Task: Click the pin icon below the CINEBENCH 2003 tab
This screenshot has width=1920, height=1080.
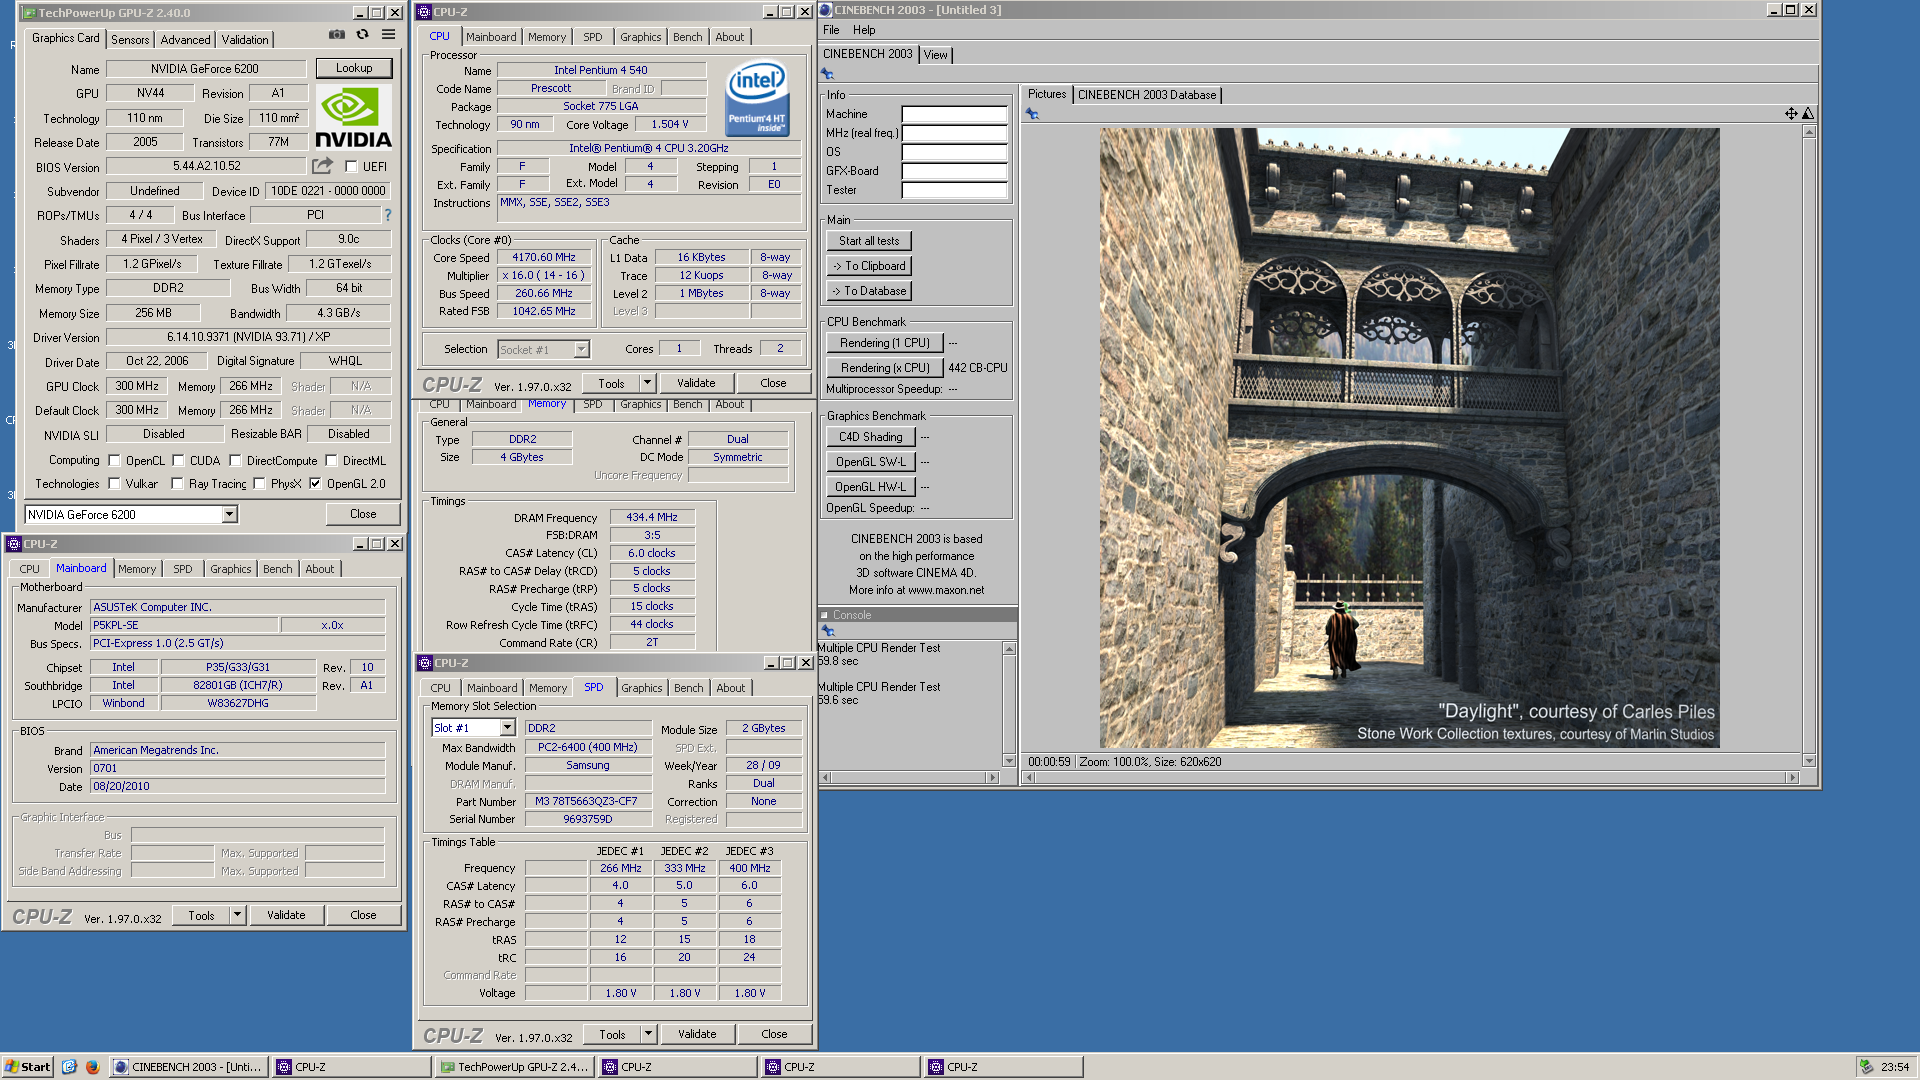Action: click(x=827, y=74)
